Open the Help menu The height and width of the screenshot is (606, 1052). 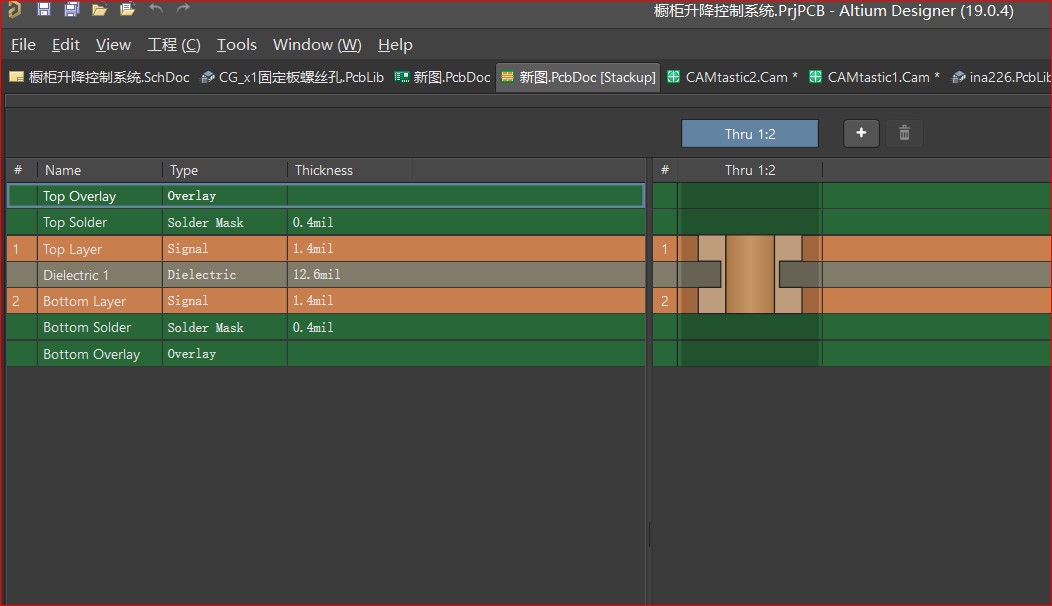(x=394, y=44)
